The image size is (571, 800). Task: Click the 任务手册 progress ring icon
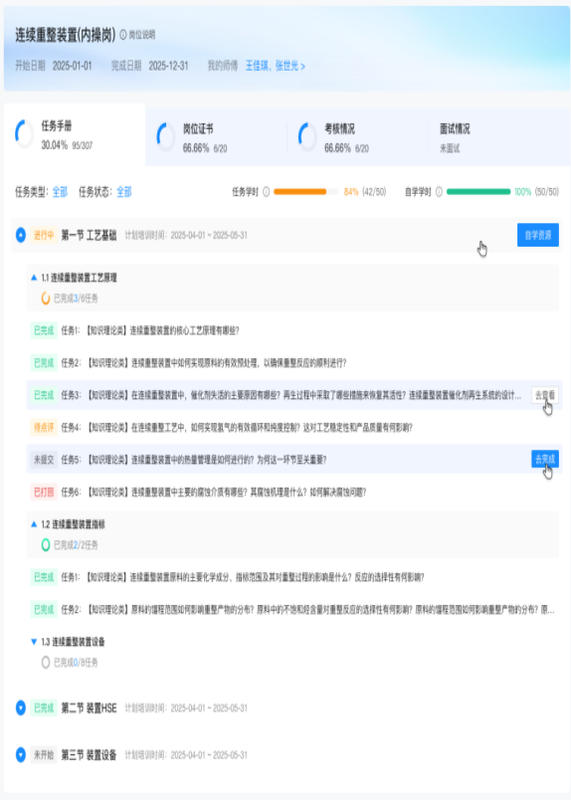tap(24, 134)
